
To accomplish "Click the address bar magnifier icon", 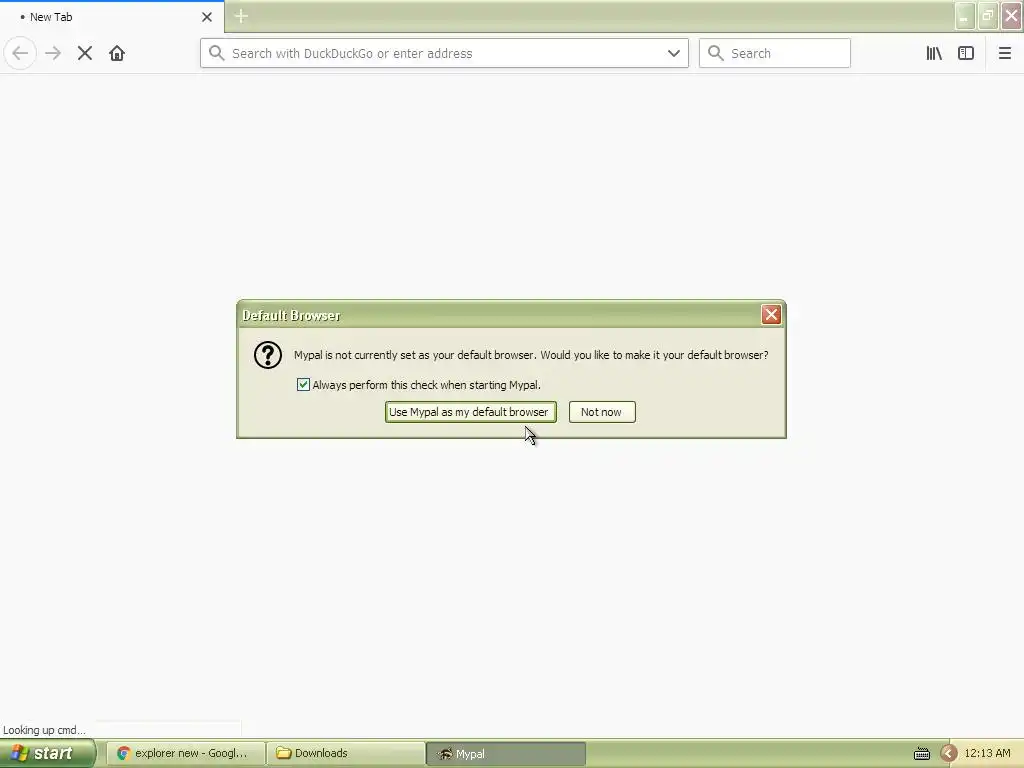I will 217,54.
